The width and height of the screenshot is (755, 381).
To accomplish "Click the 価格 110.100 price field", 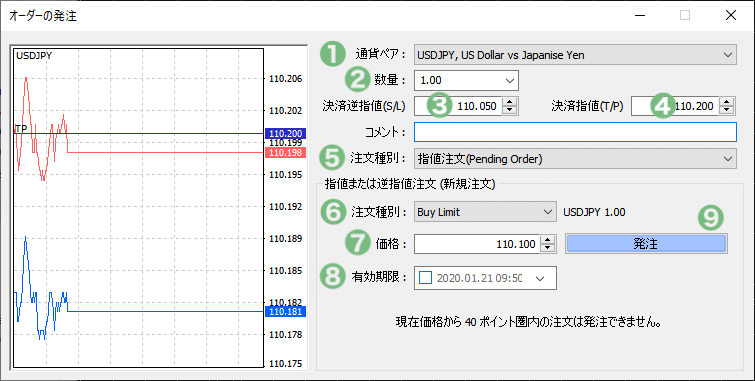I will coord(477,244).
